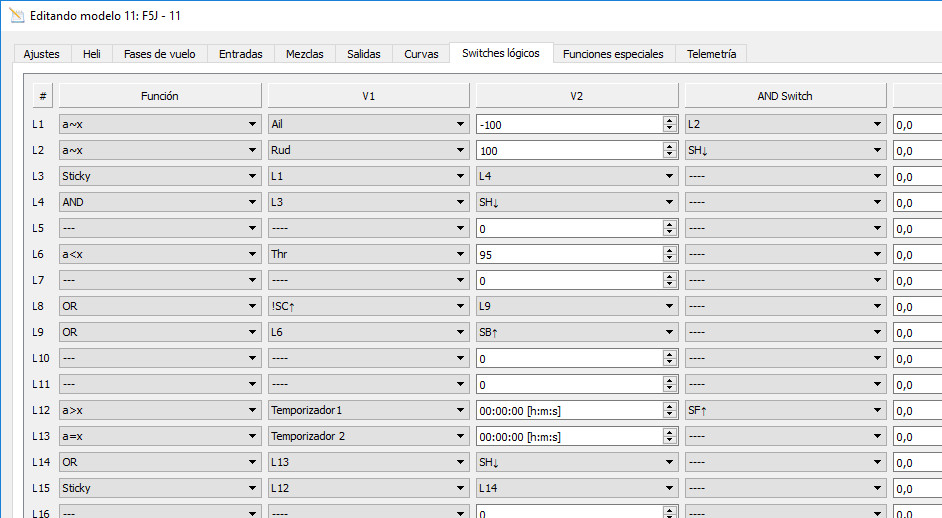
Task: Click the Función column header
Action: click(160, 96)
